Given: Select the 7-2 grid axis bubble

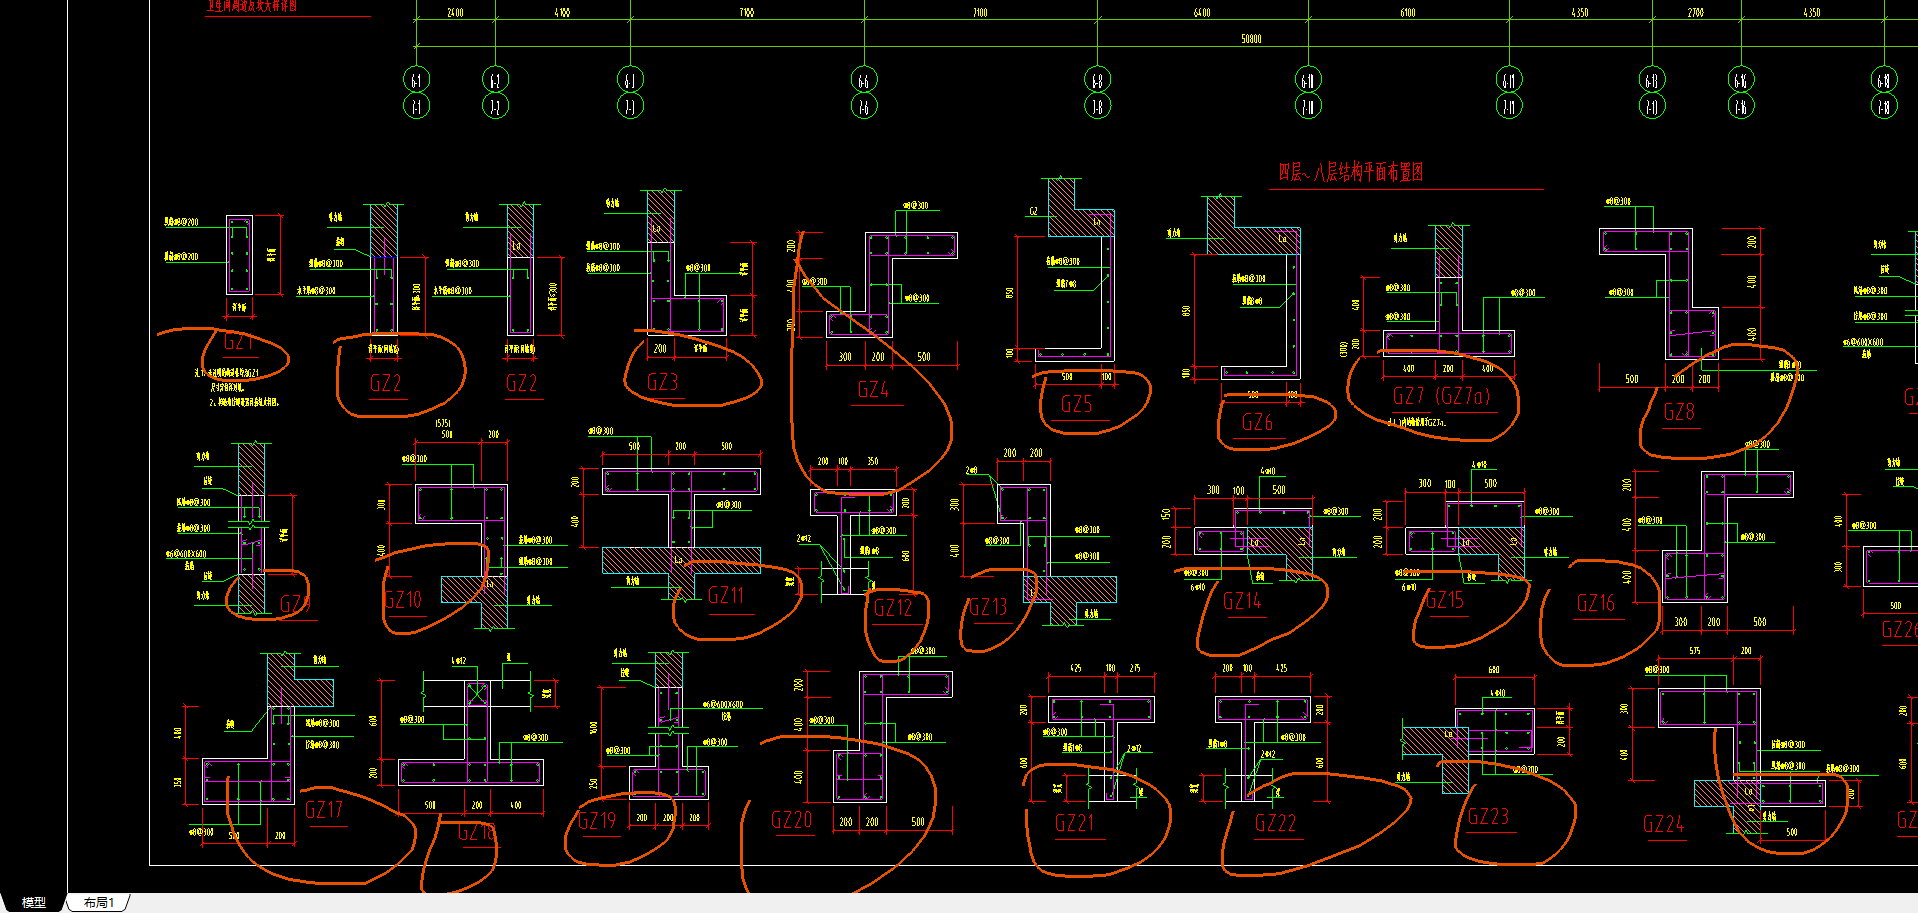Looking at the screenshot, I should (x=495, y=106).
